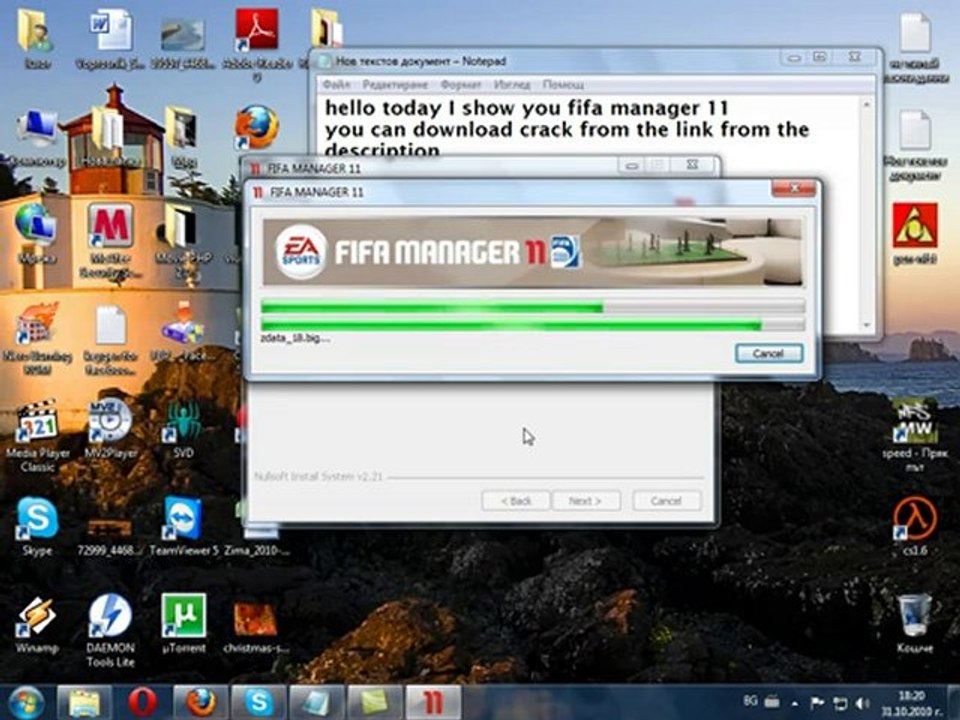The image size is (960, 720).
Task: Click Notepad scrollbar down arrow
Action: click(866, 325)
